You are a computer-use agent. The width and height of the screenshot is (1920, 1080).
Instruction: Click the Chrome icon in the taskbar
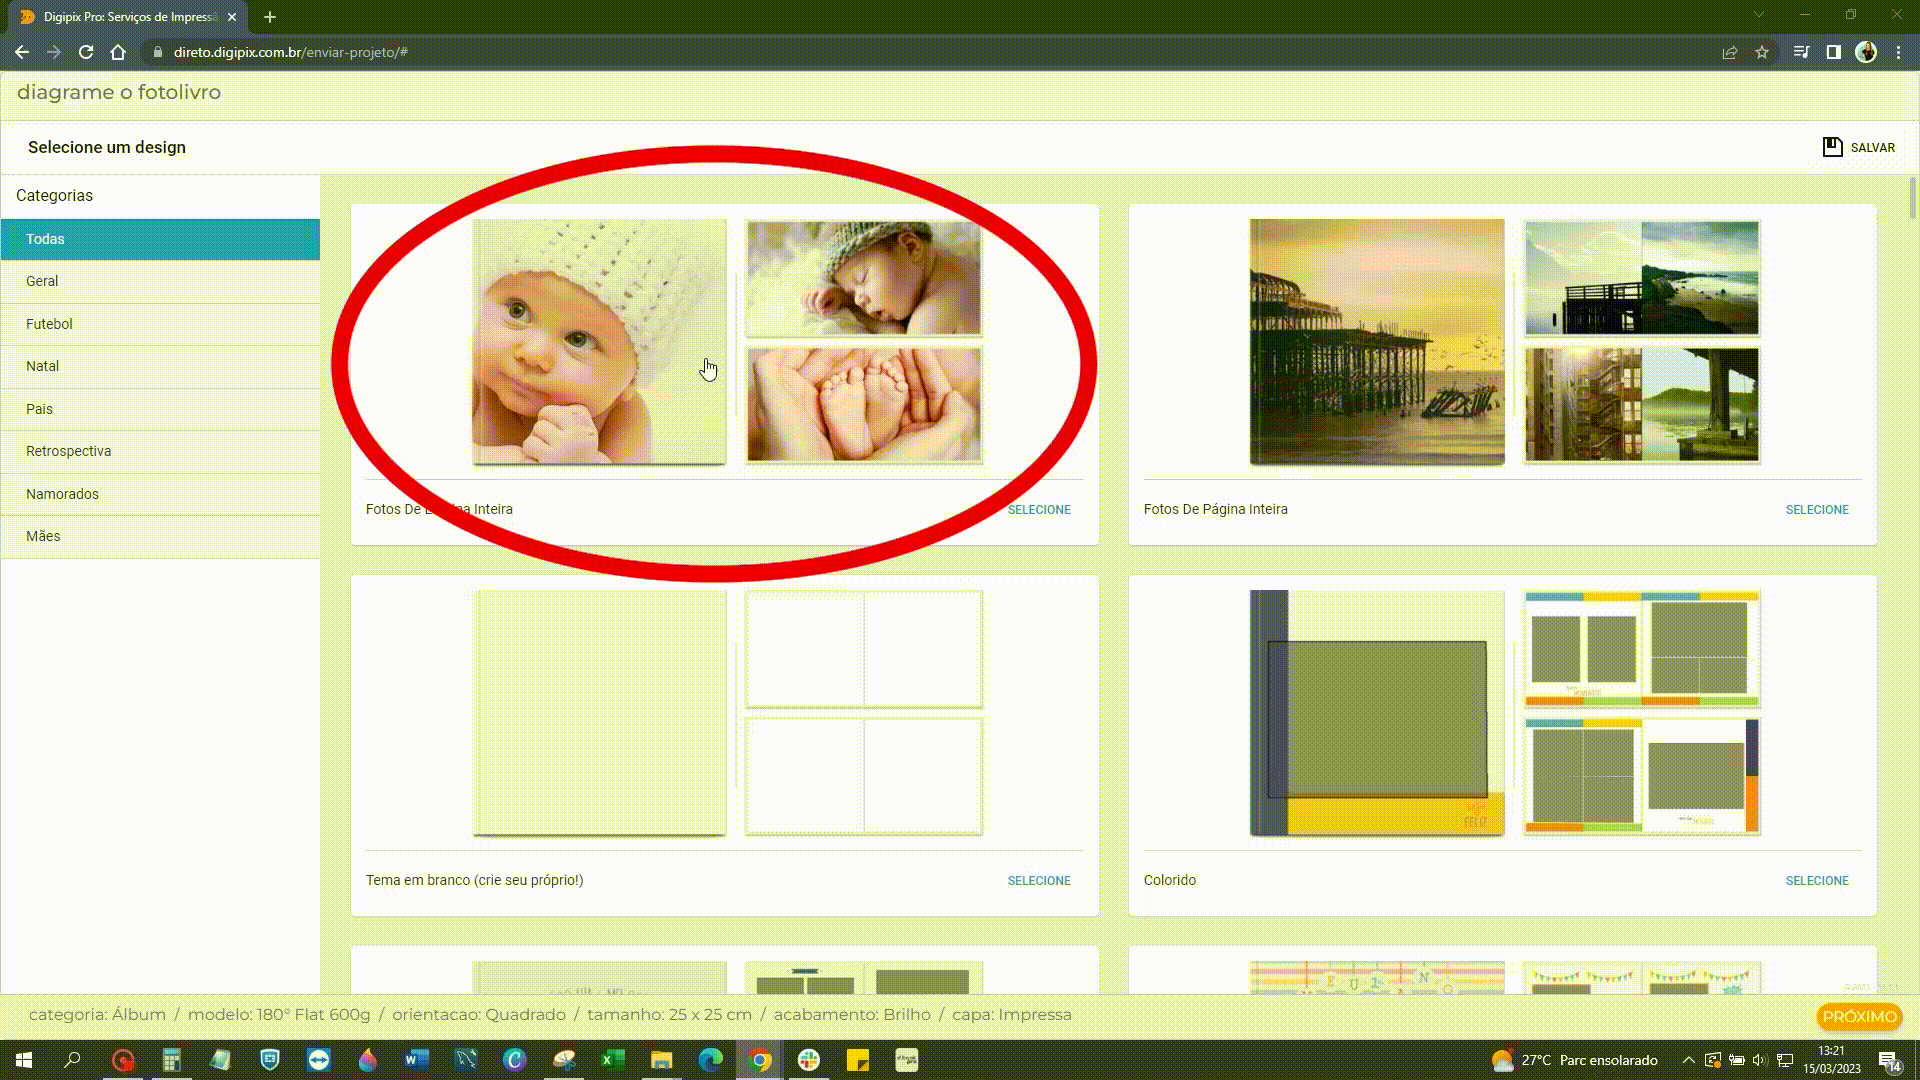[x=760, y=1060]
